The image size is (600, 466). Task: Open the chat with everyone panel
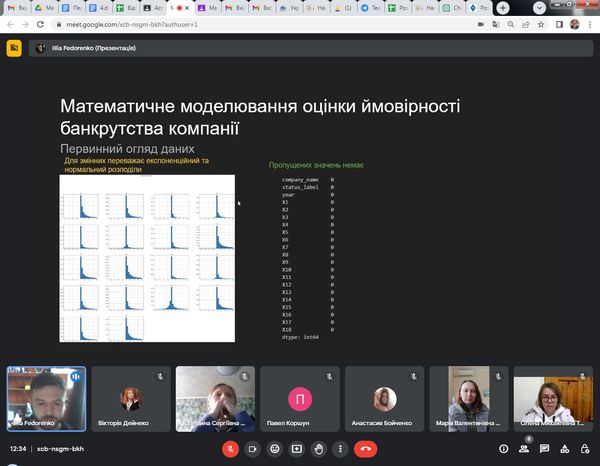pyautogui.click(x=546, y=449)
